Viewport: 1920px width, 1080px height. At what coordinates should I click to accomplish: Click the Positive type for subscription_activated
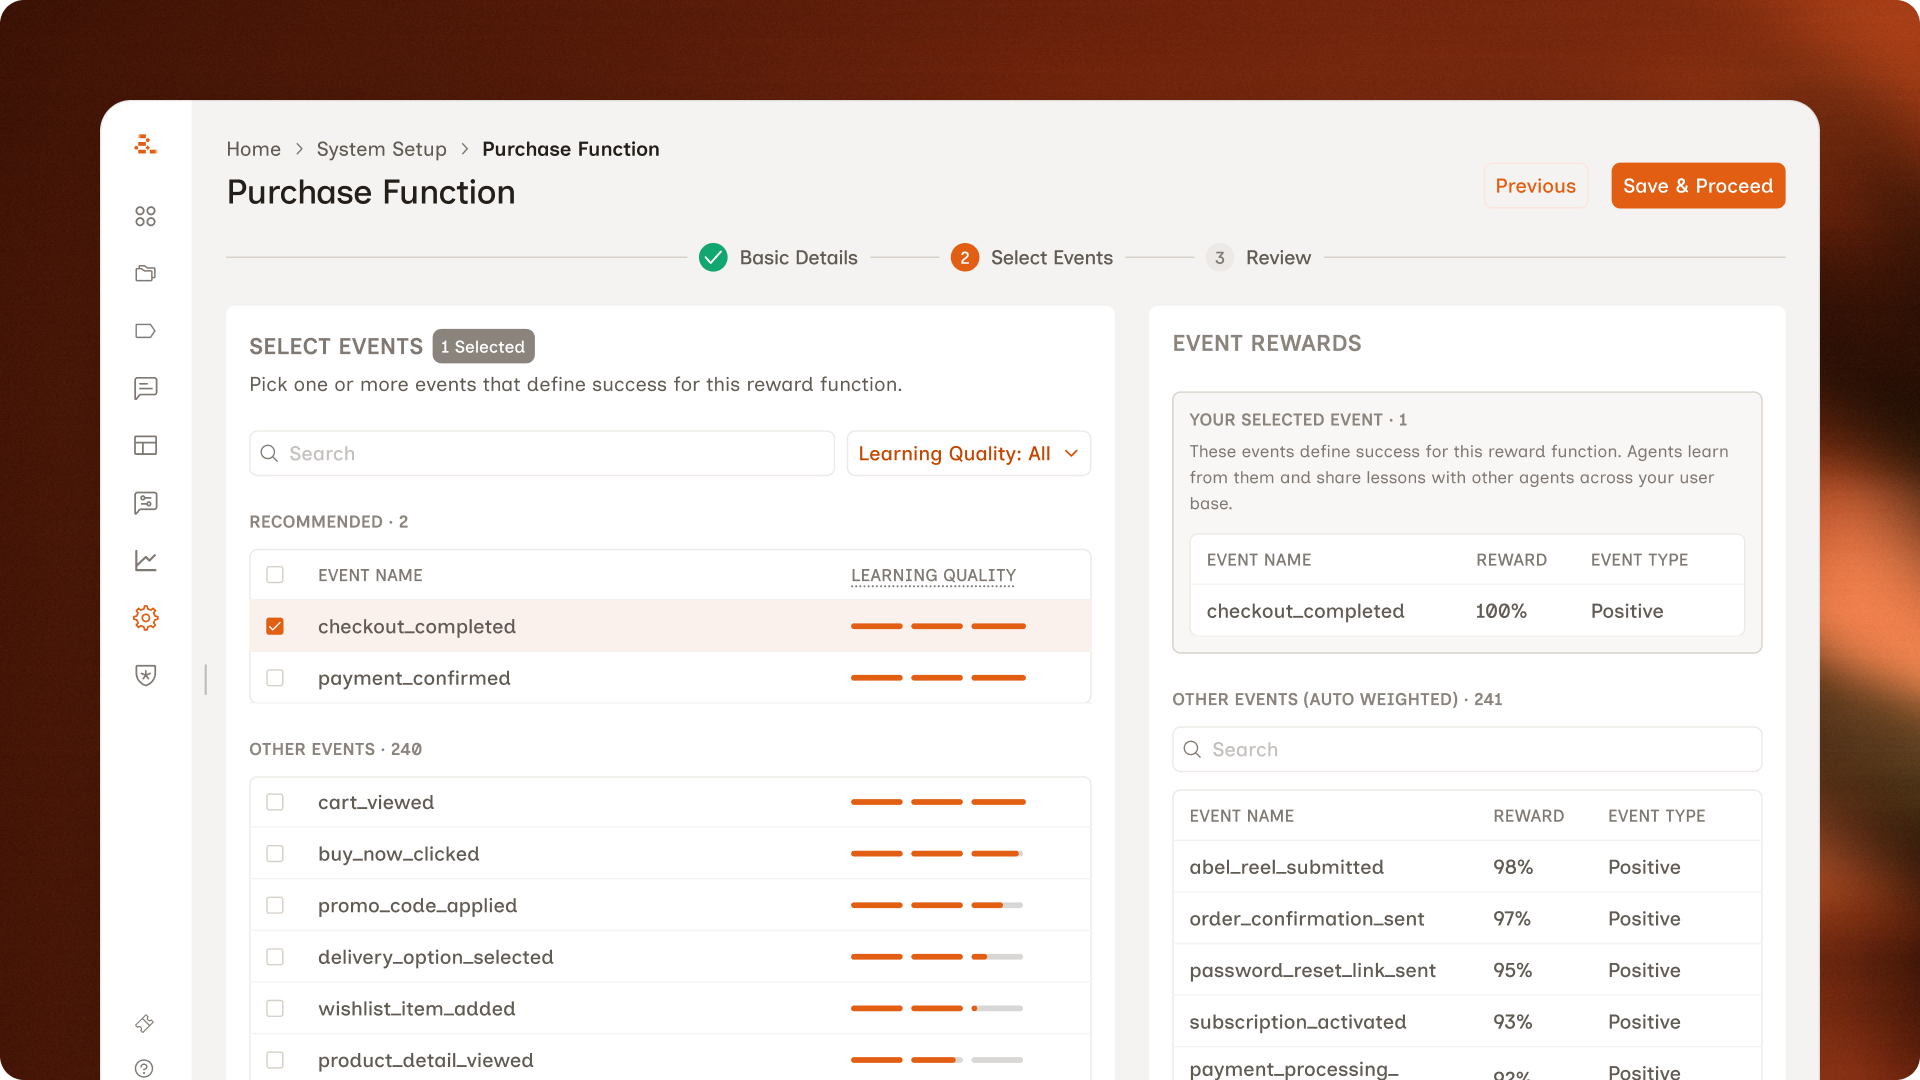1644,1022
